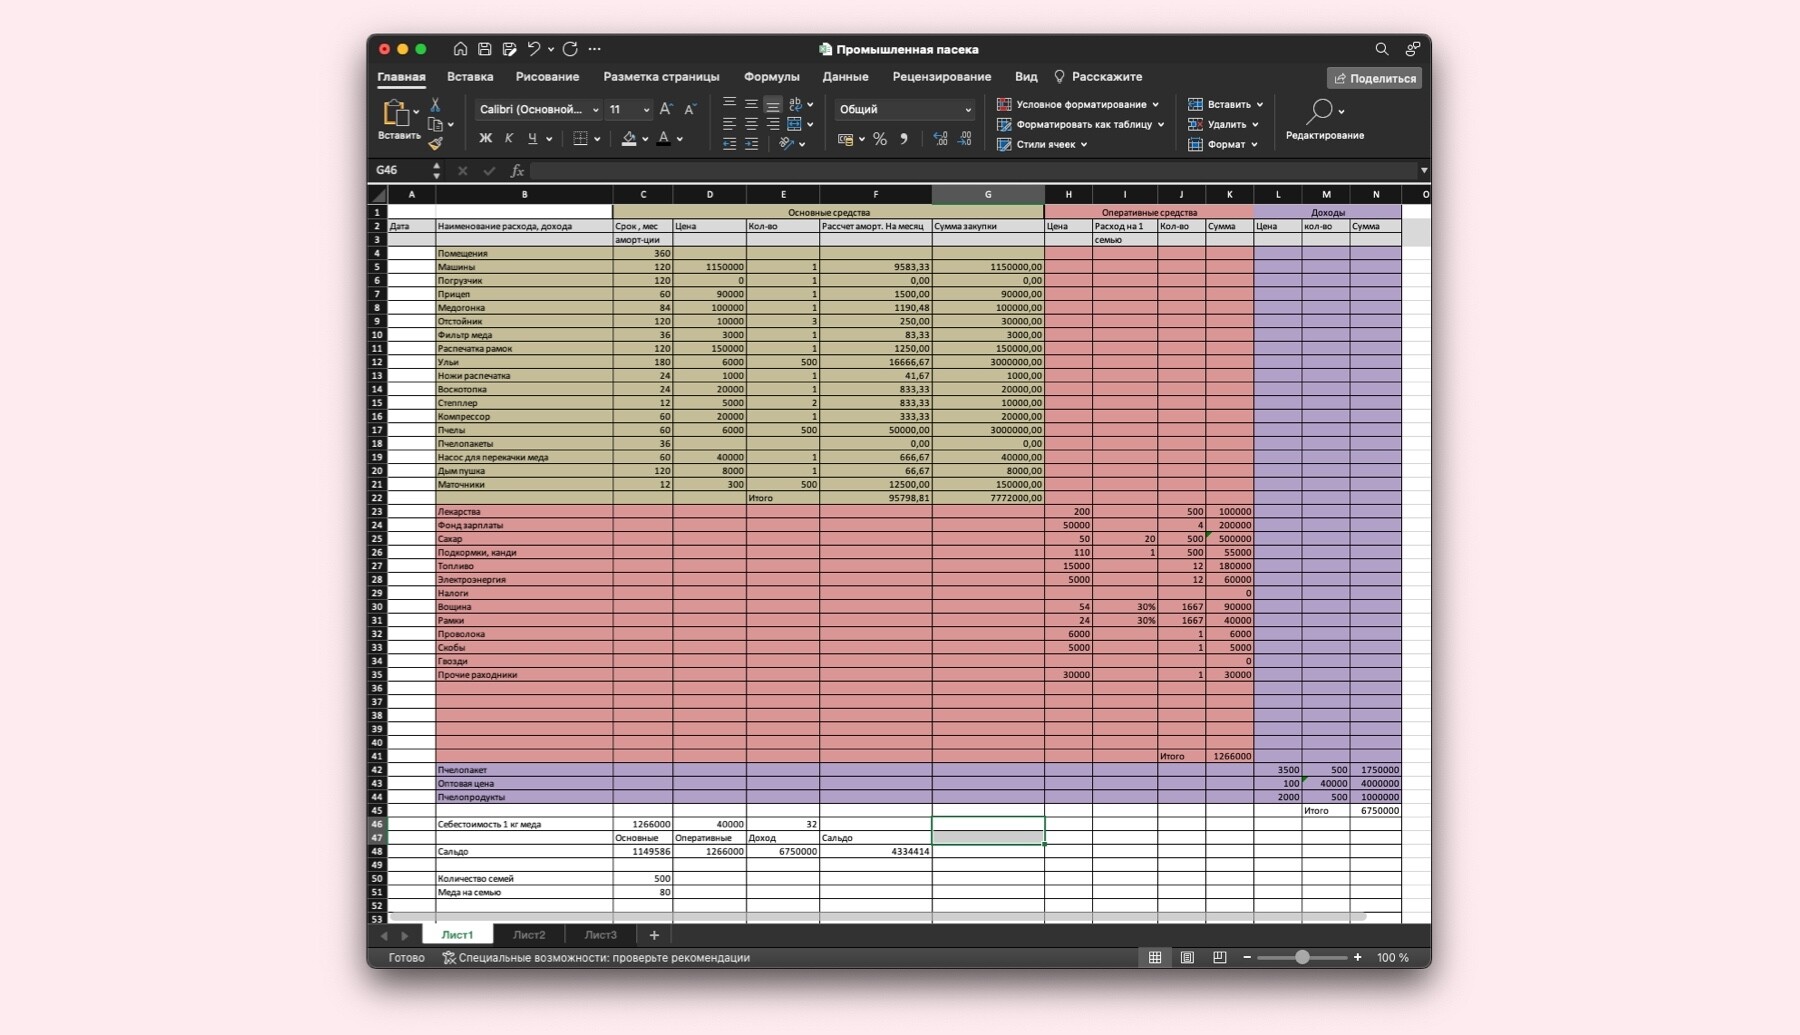
Task: Open the Формулы ribbon tab
Action: click(771, 77)
